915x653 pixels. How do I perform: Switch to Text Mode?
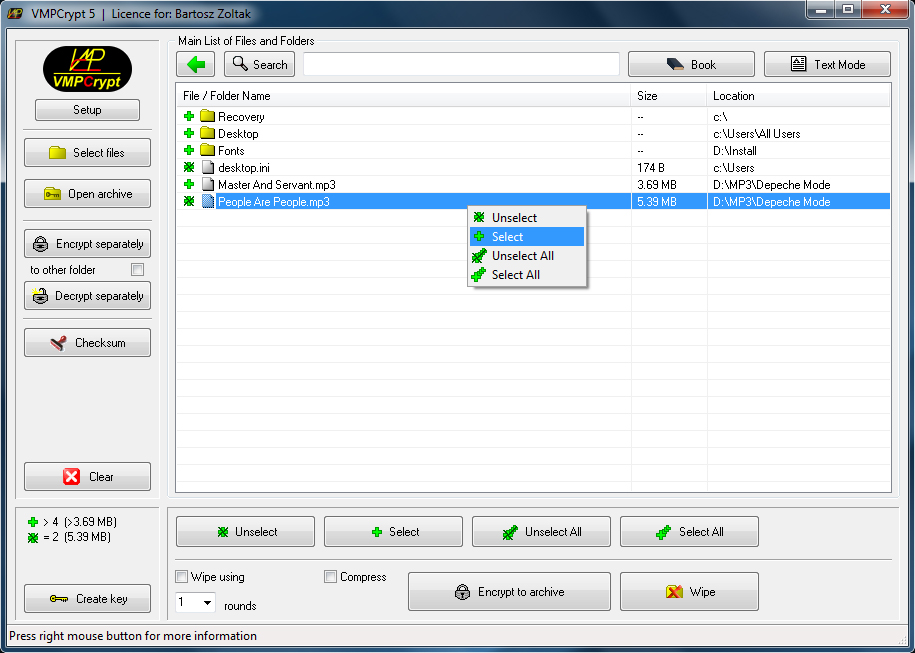coord(827,64)
